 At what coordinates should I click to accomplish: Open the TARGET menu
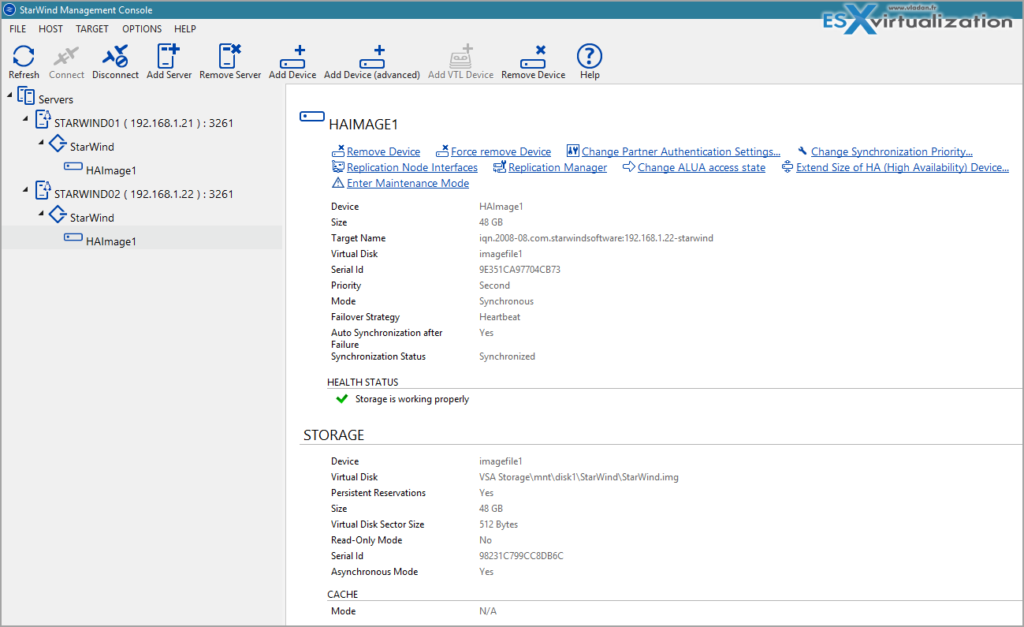coord(92,28)
